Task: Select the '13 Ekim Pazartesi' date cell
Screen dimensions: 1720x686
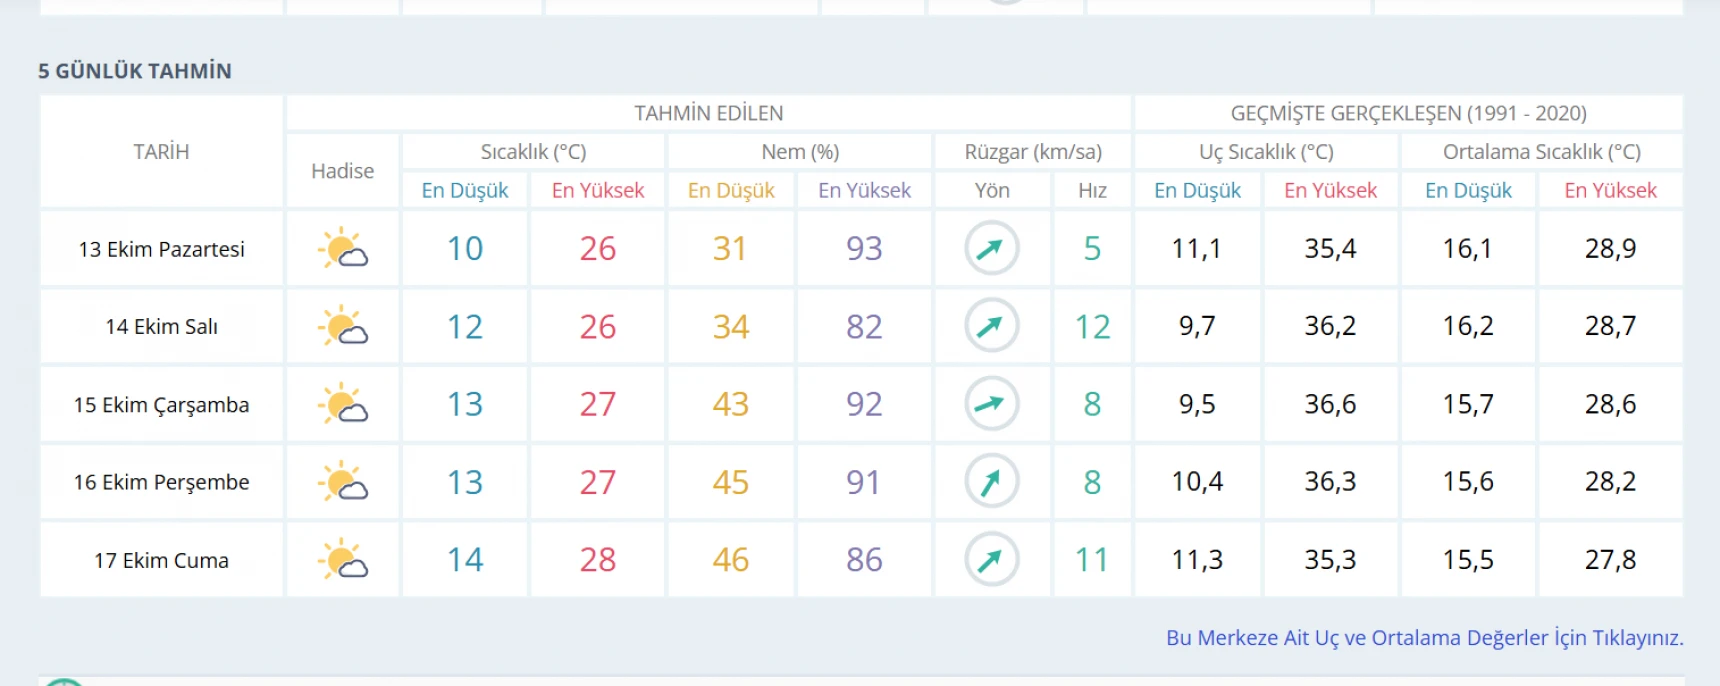Action: (161, 249)
